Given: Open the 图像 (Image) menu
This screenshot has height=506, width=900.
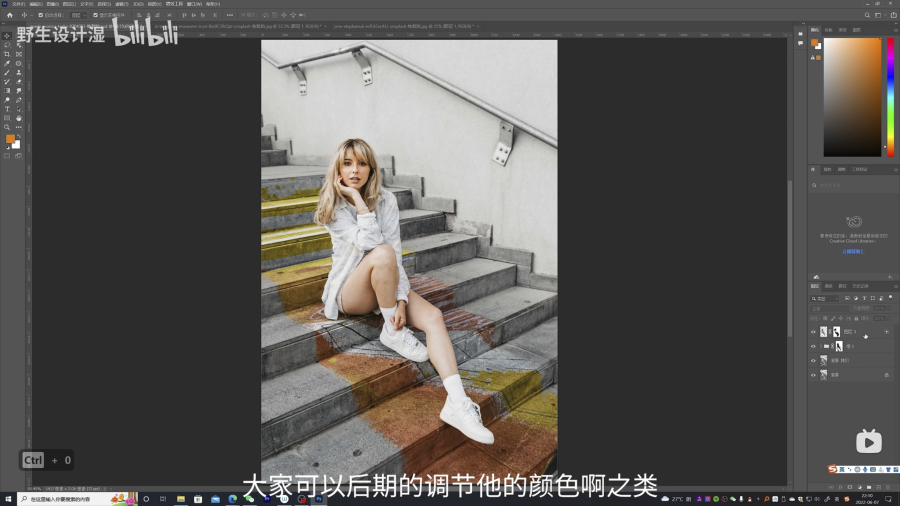Looking at the screenshot, I should [53, 4].
